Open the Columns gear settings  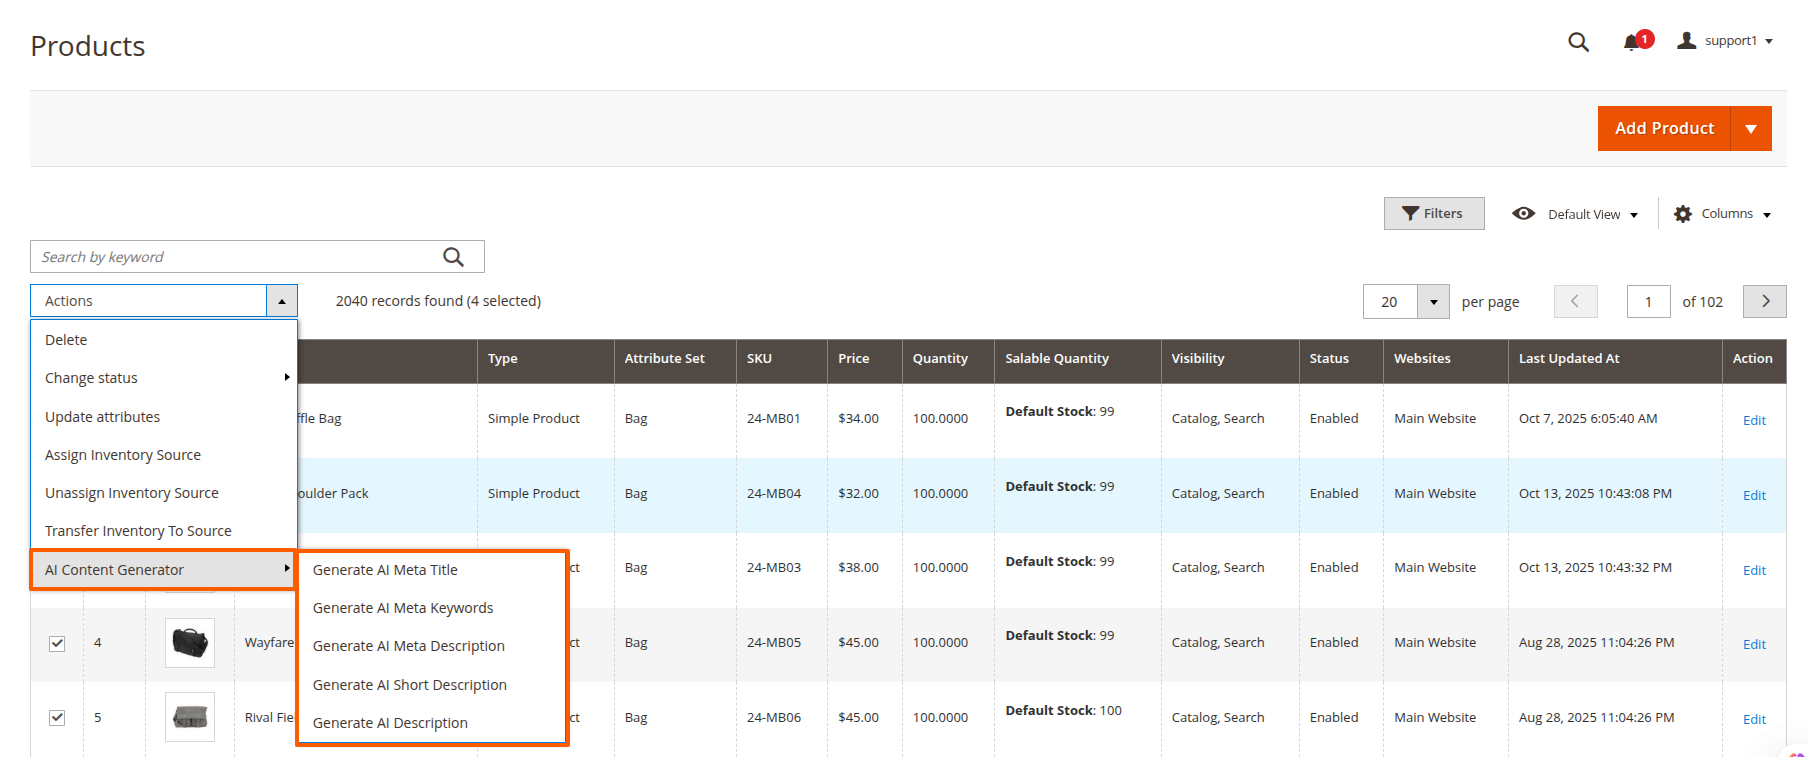1683,214
